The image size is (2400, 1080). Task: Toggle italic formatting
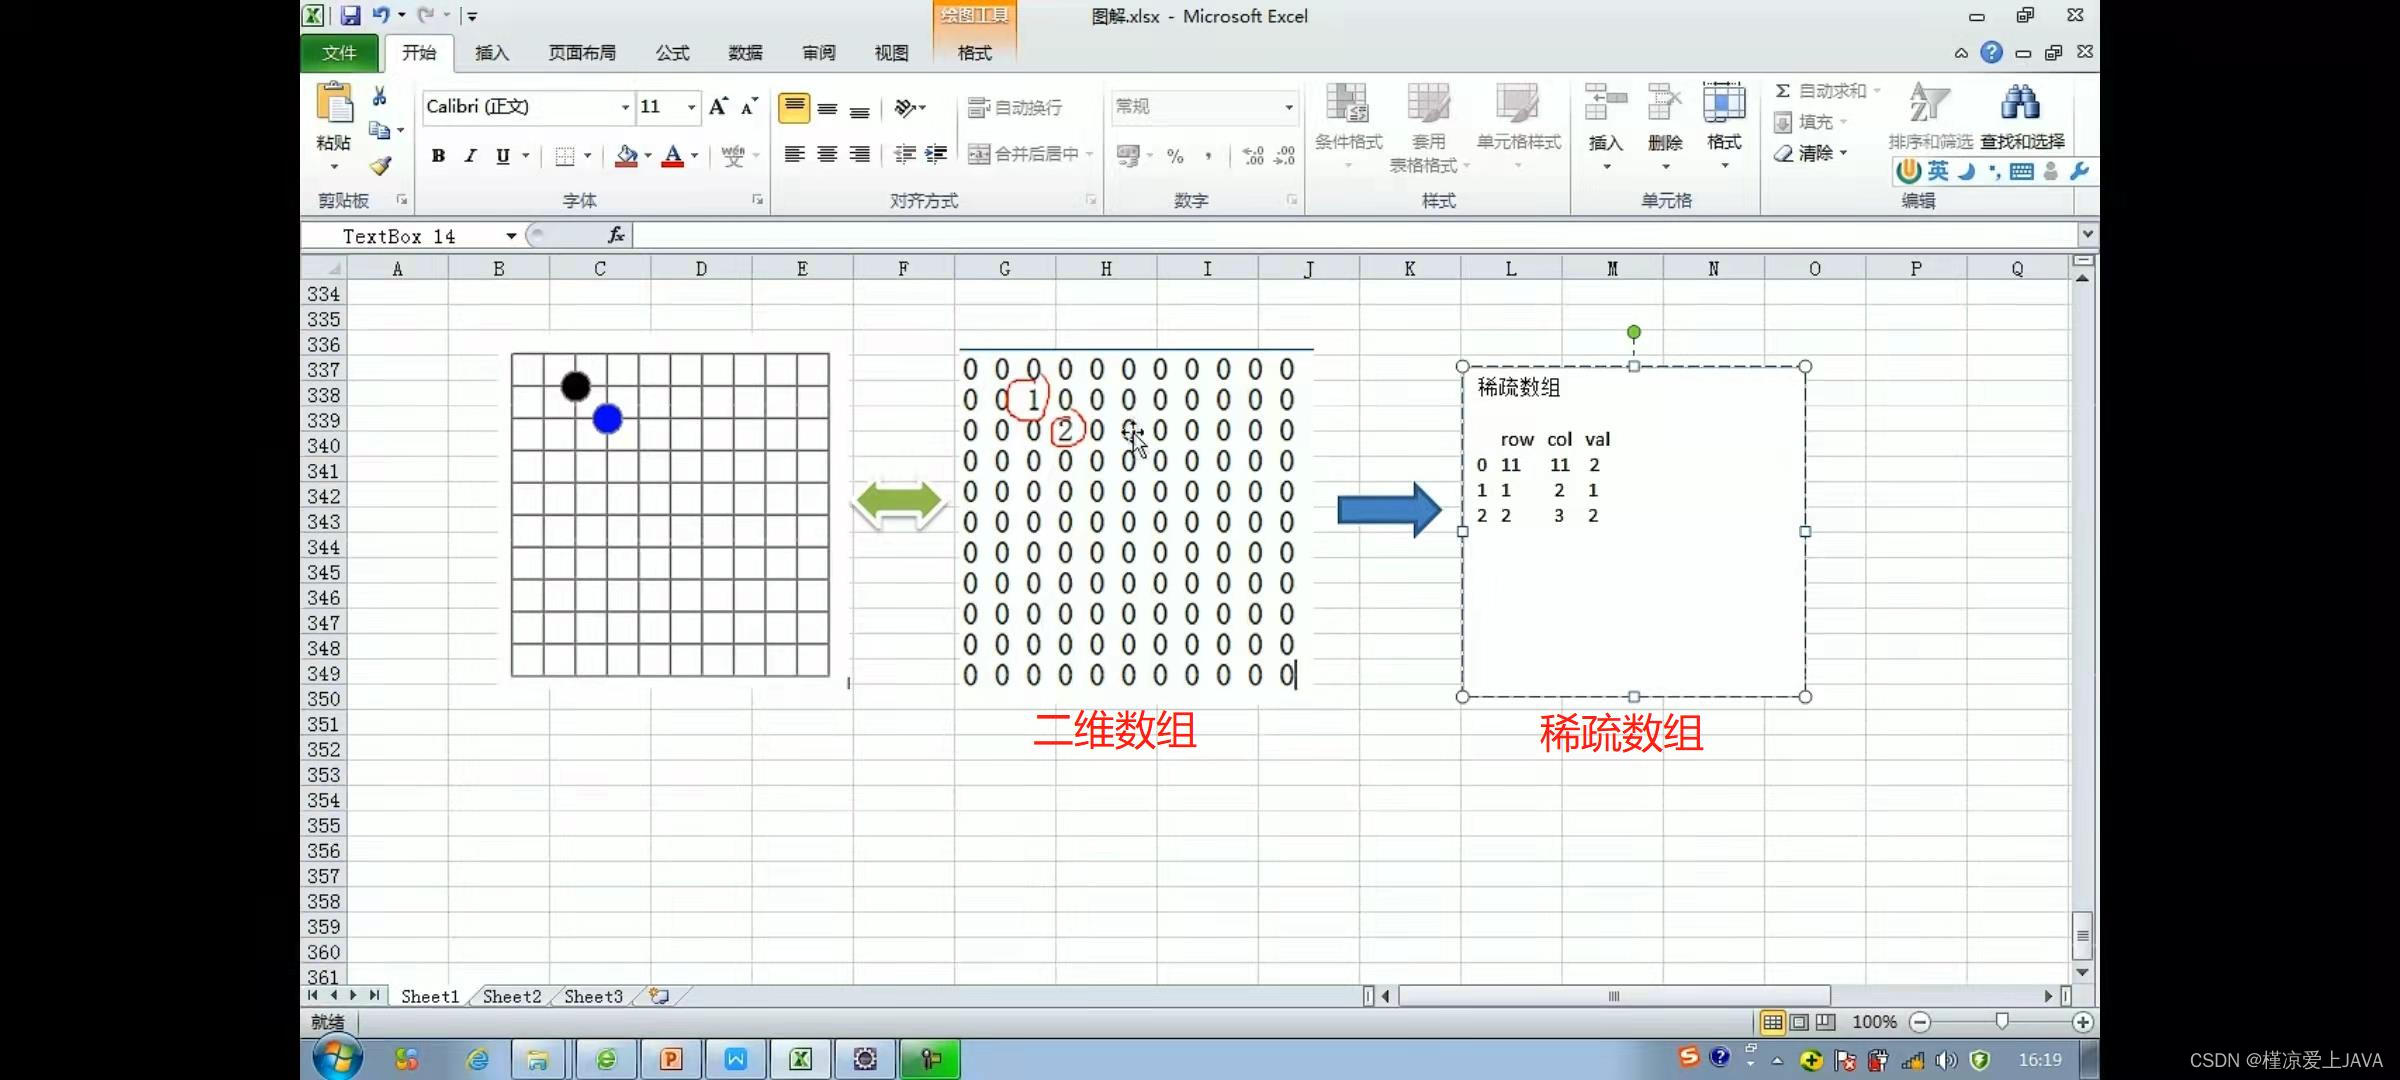(x=470, y=155)
